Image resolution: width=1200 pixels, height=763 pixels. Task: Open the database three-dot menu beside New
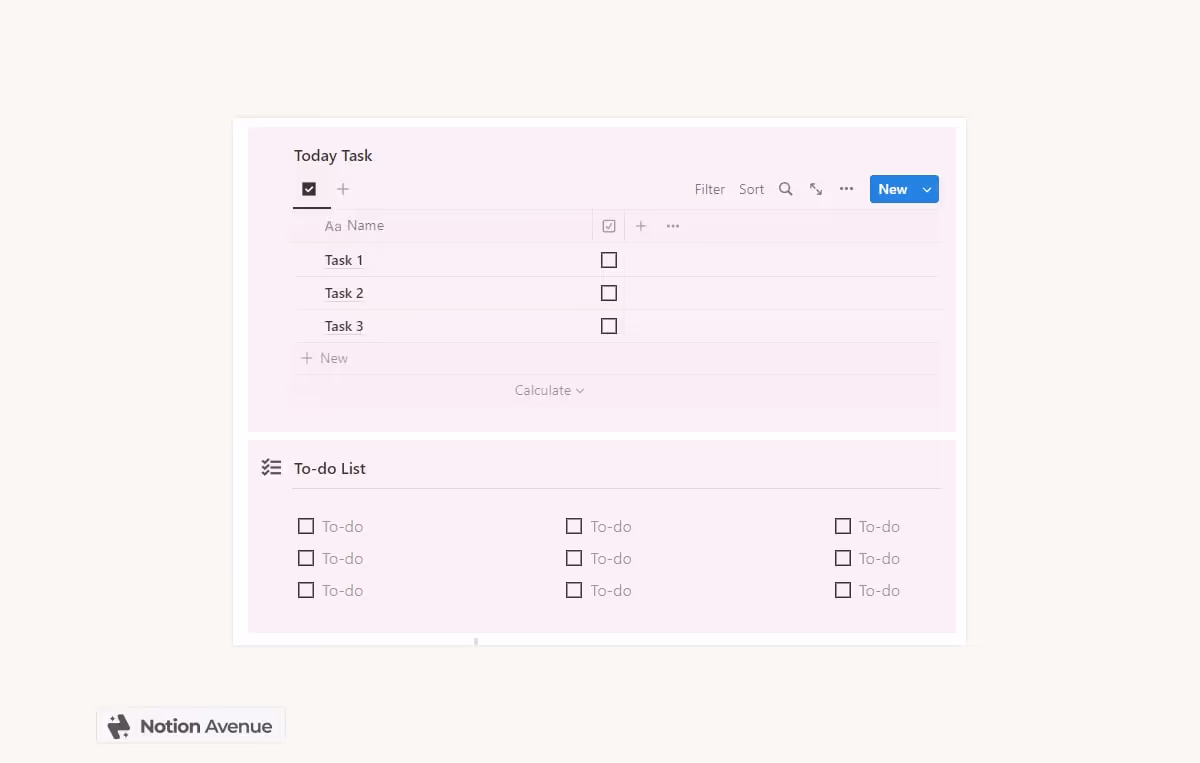point(846,189)
